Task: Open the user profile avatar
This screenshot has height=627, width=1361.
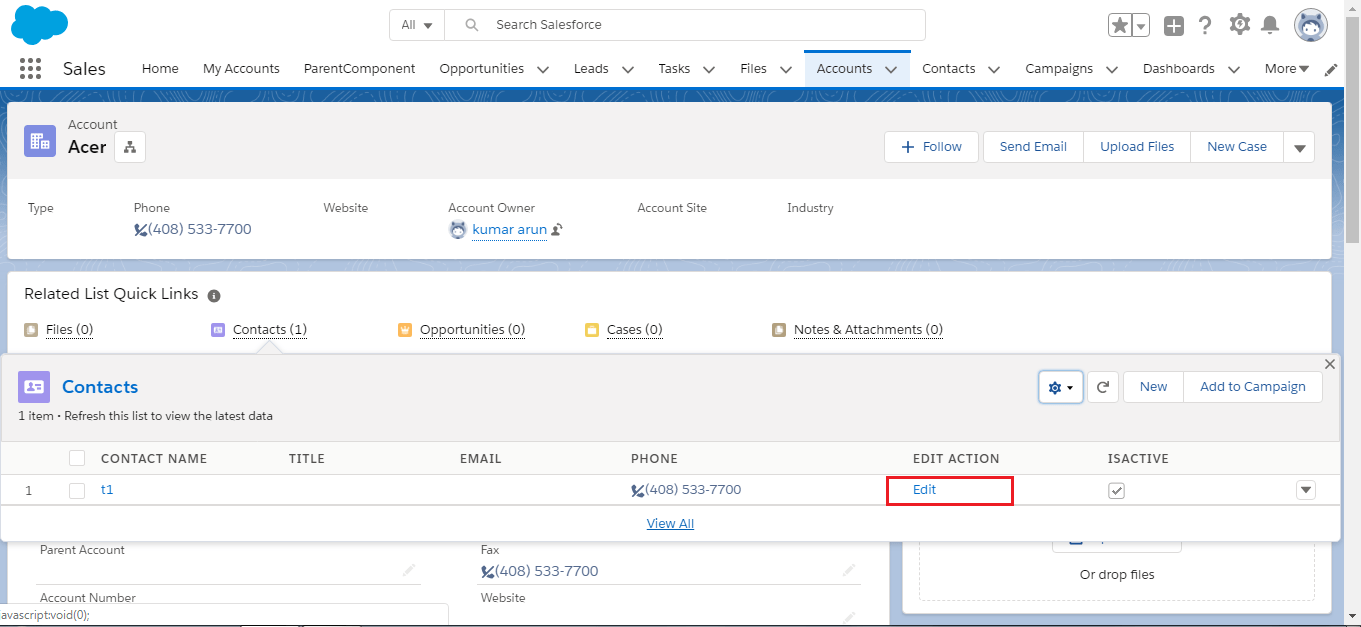Action: coord(1311,25)
